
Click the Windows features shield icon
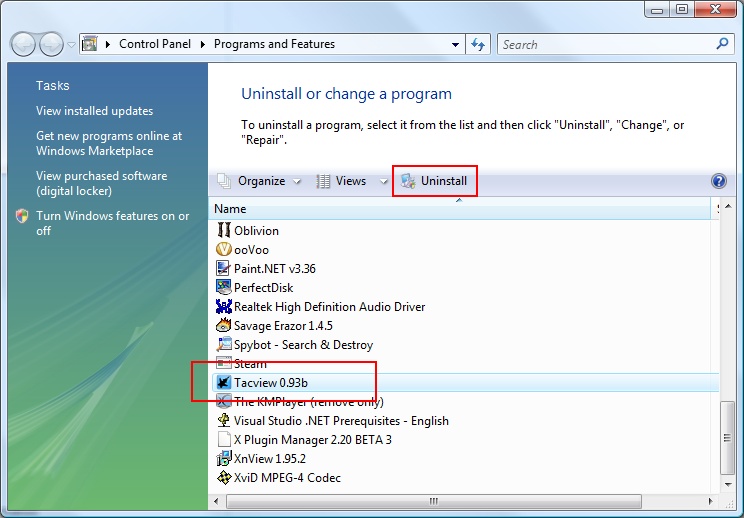click(x=22, y=216)
